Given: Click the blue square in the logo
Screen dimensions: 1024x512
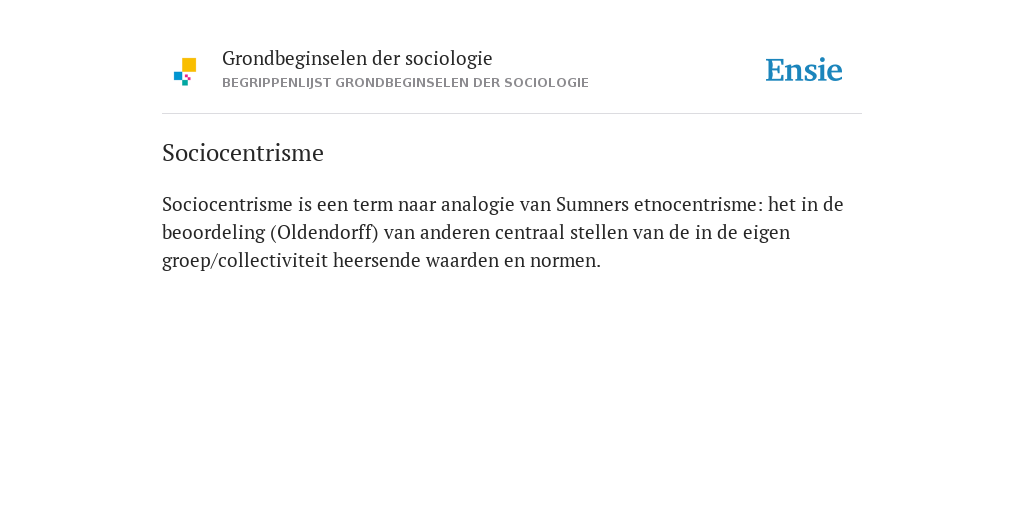Looking at the screenshot, I should point(178,76).
